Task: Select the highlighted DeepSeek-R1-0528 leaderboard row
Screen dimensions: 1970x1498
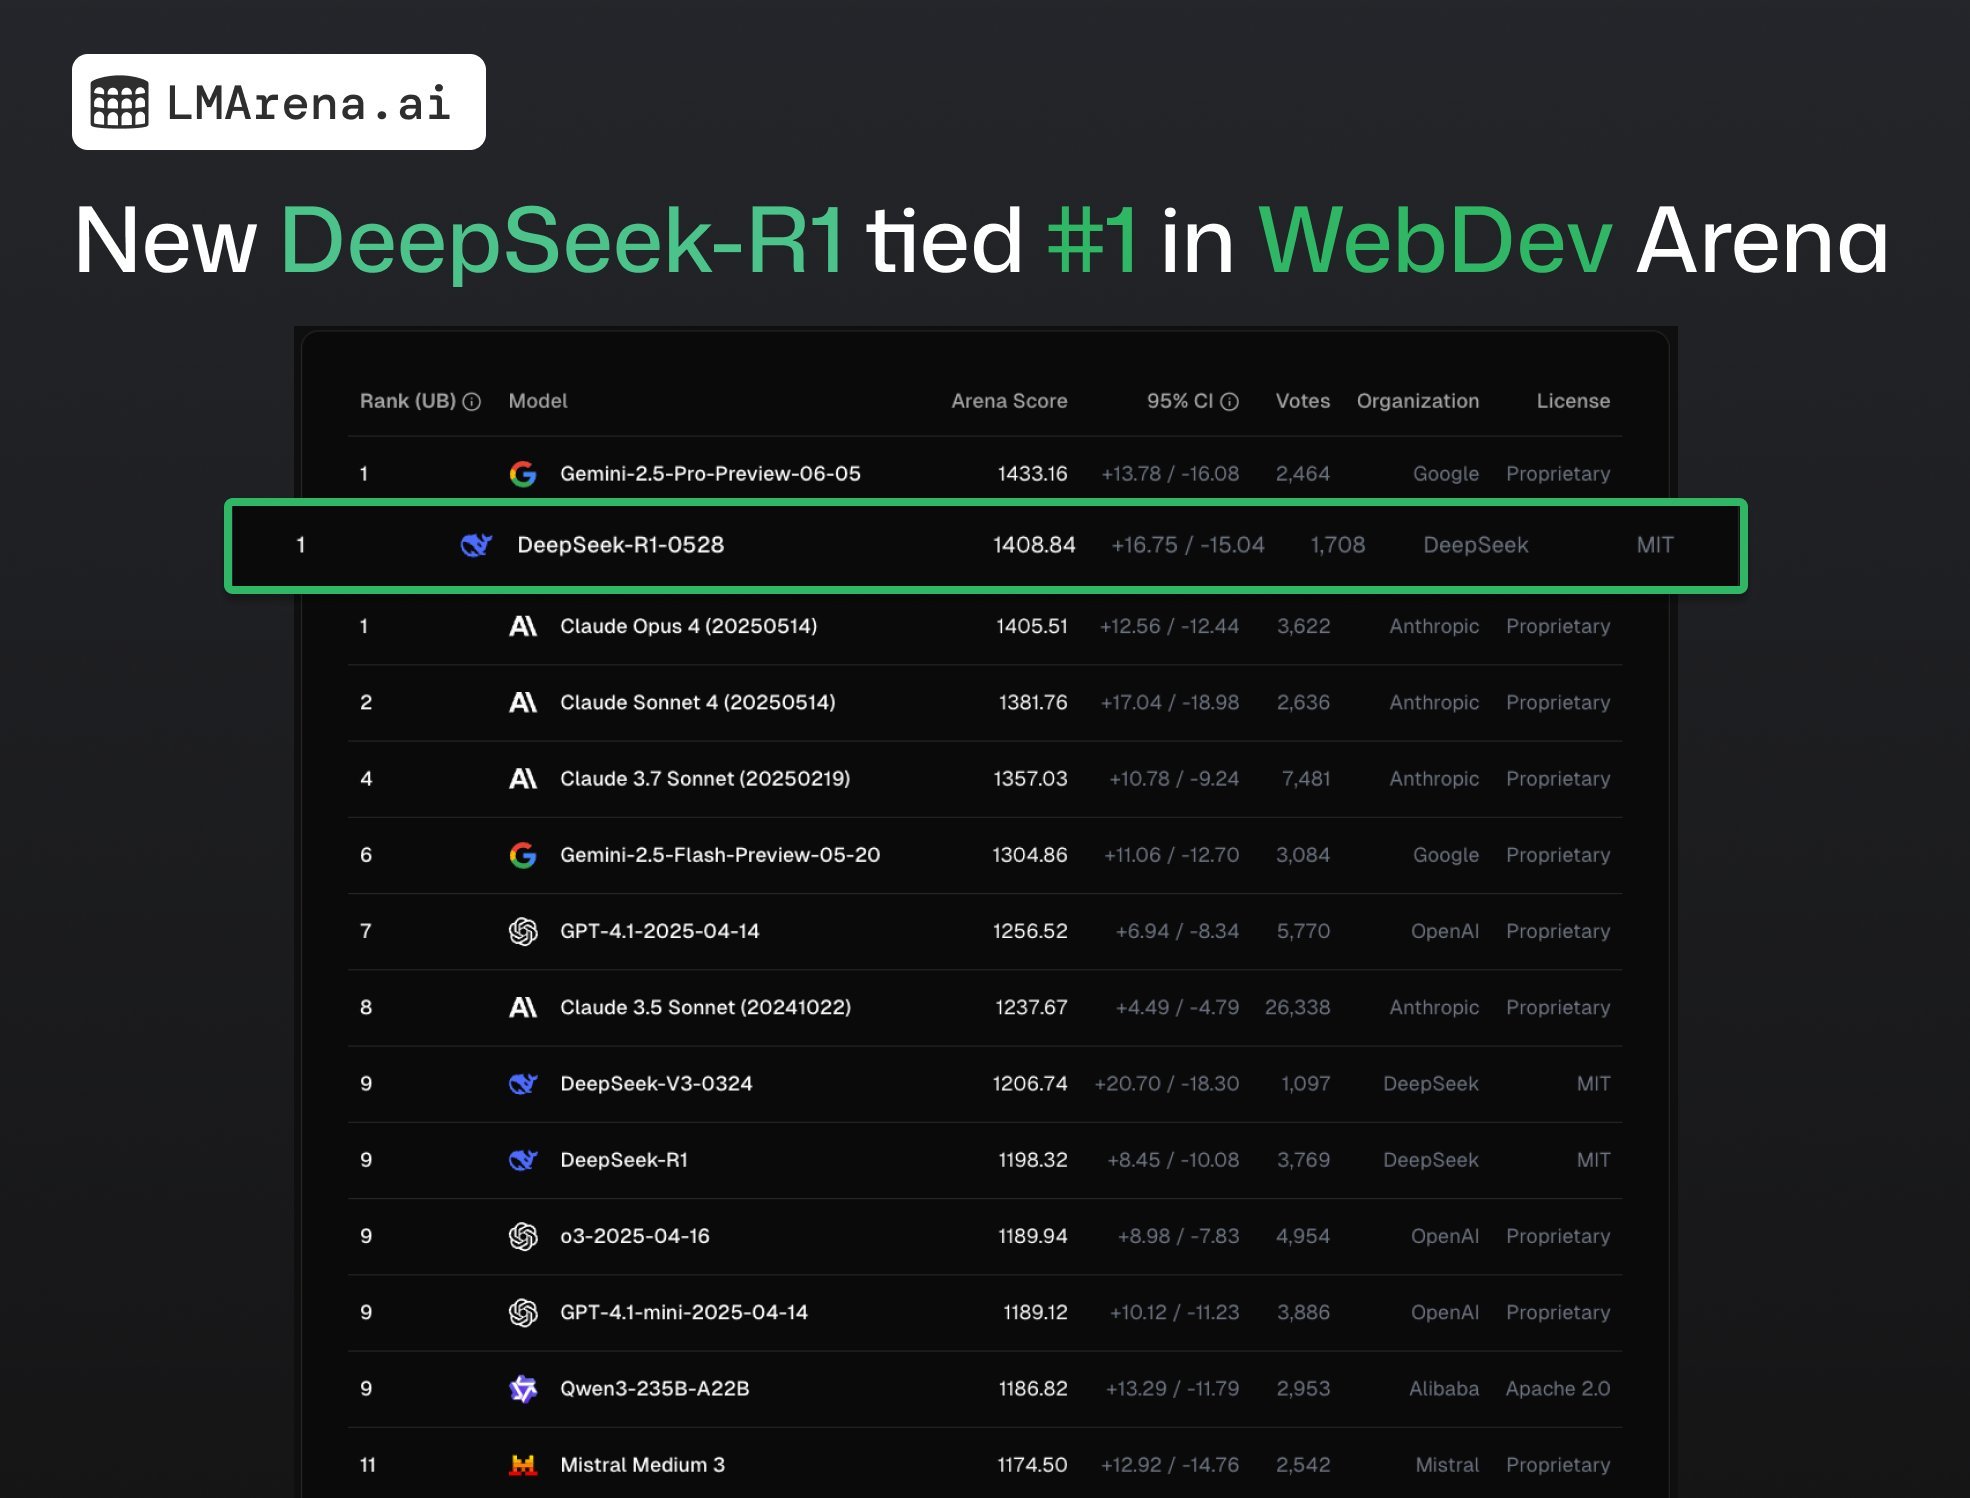Action: [x=985, y=545]
